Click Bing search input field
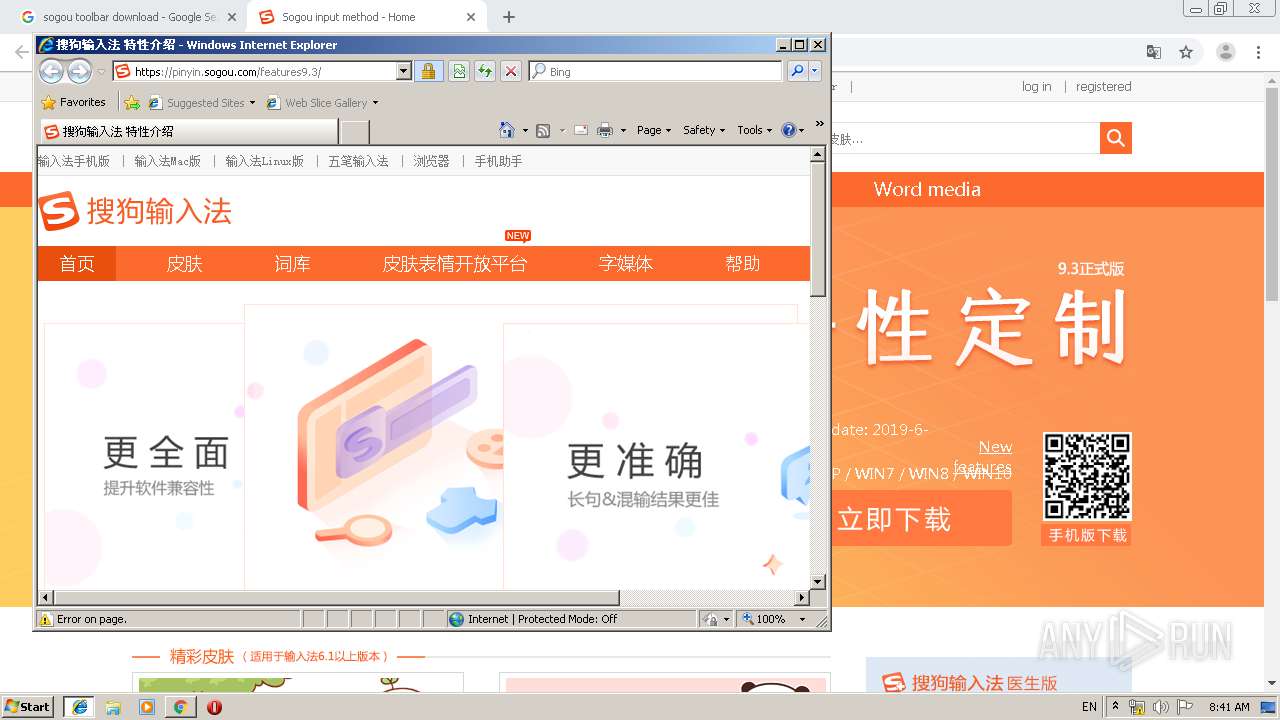This screenshot has width=1280, height=720. (x=656, y=71)
